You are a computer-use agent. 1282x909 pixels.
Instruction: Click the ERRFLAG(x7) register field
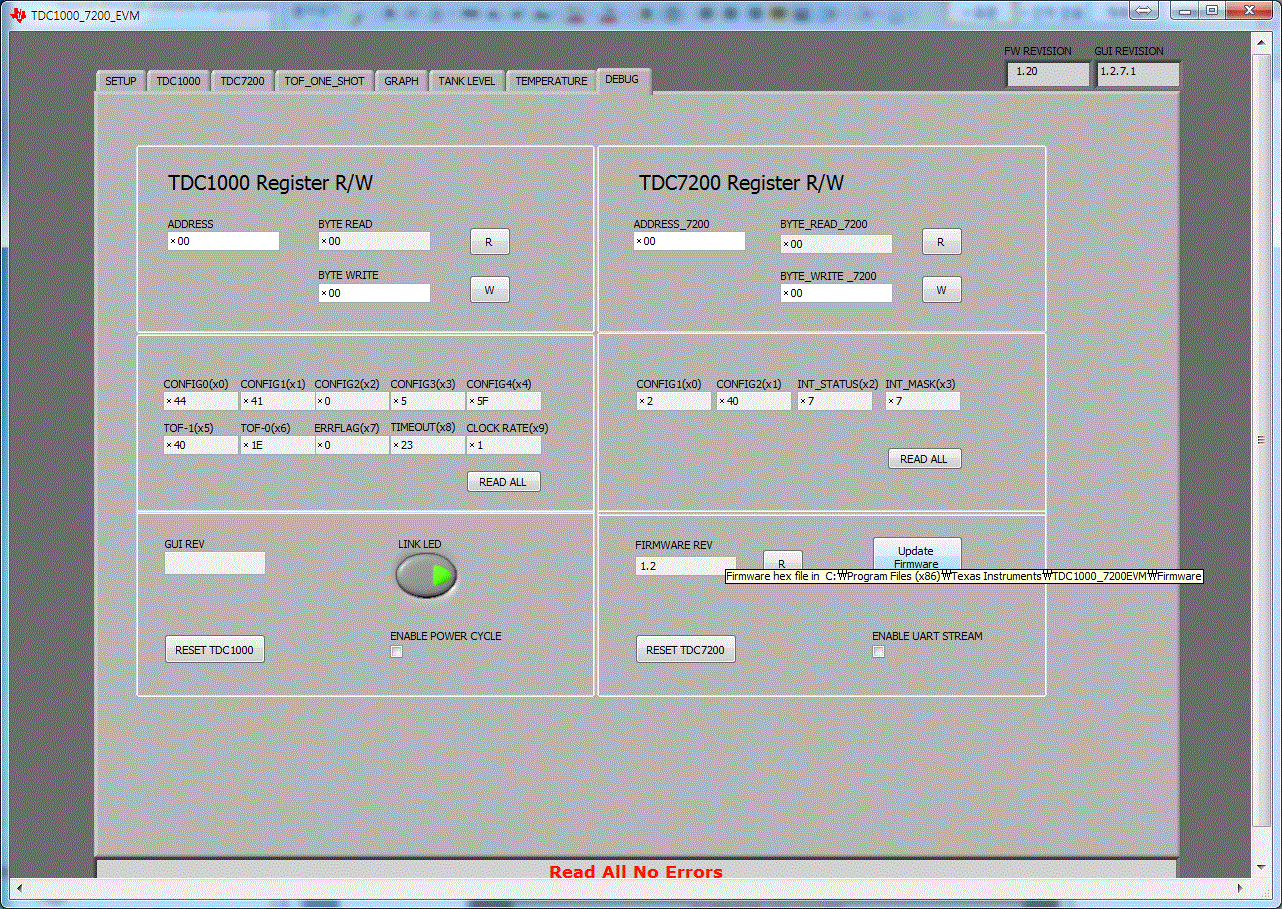(x=351, y=445)
